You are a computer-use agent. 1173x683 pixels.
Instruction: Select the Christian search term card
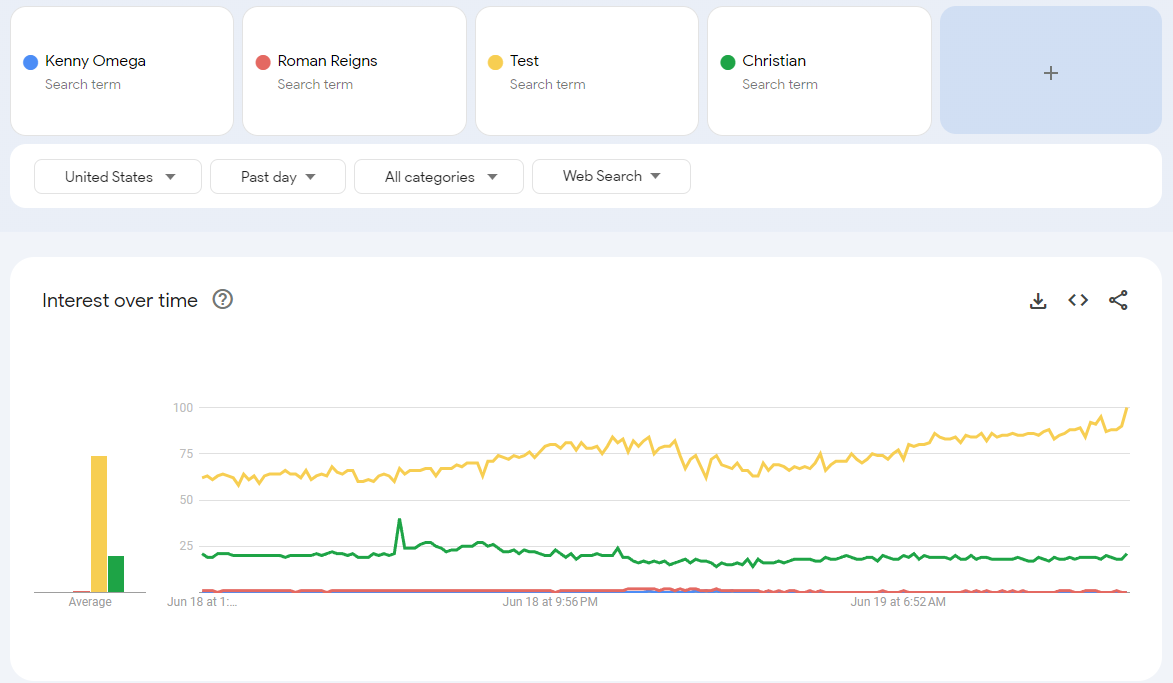[818, 71]
